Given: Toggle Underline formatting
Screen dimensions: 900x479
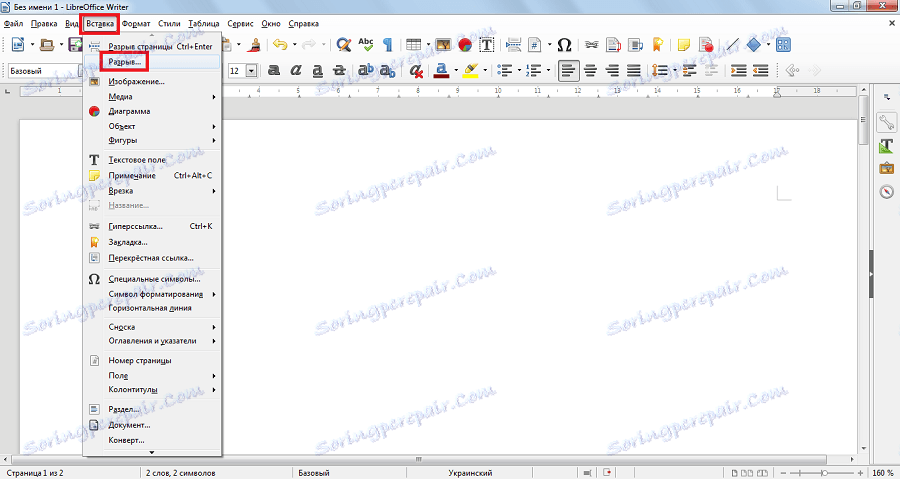Looking at the screenshot, I should (317, 71).
